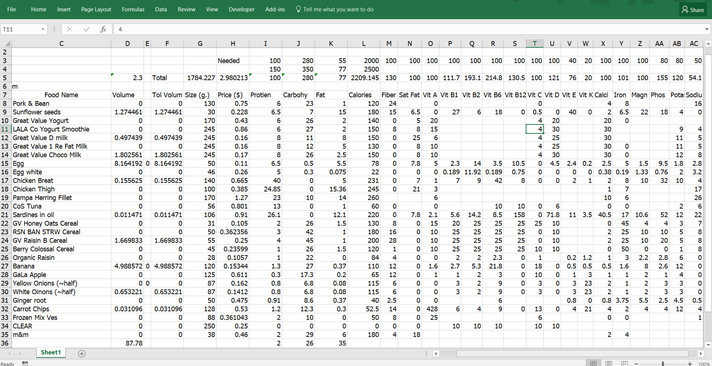Click the Cancel (X) icon in formula bar
The height and width of the screenshot is (366, 712).
pos(69,29)
